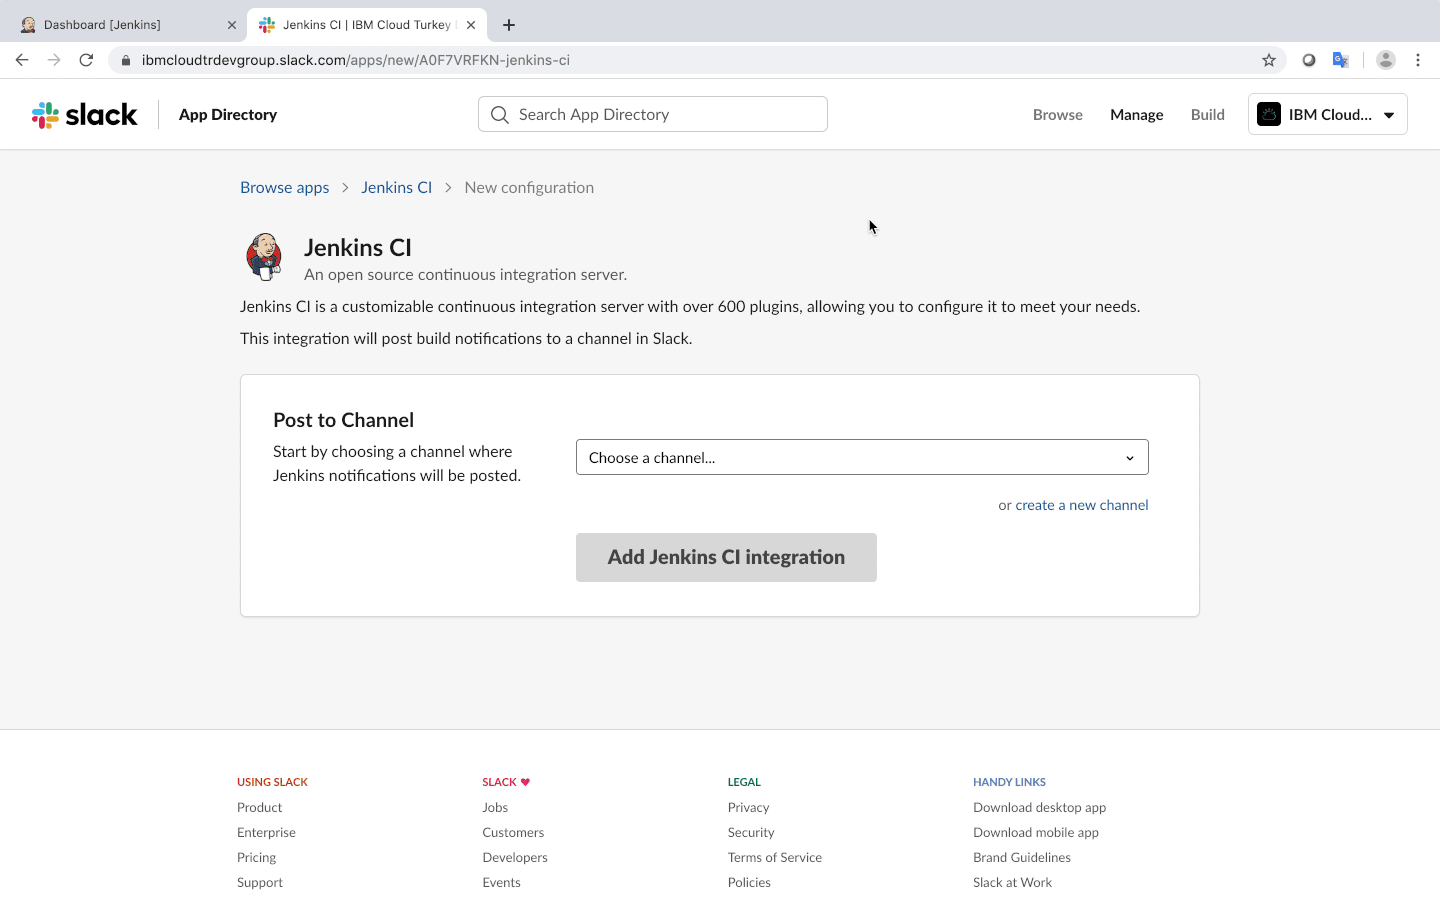Image resolution: width=1440 pixels, height=900 pixels.
Task: Open the Product footer link
Action: pyautogui.click(x=260, y=807)
